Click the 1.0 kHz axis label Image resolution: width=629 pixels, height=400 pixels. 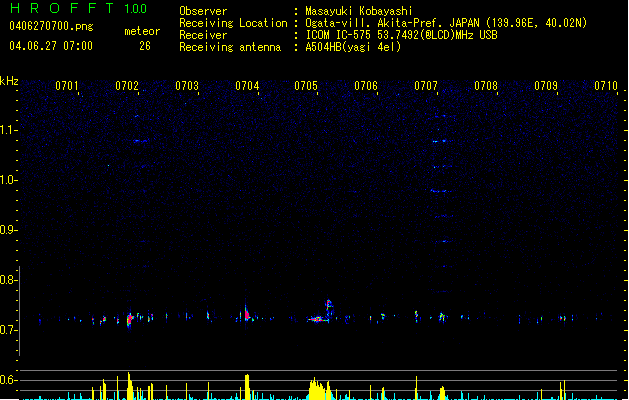(7, 180)
